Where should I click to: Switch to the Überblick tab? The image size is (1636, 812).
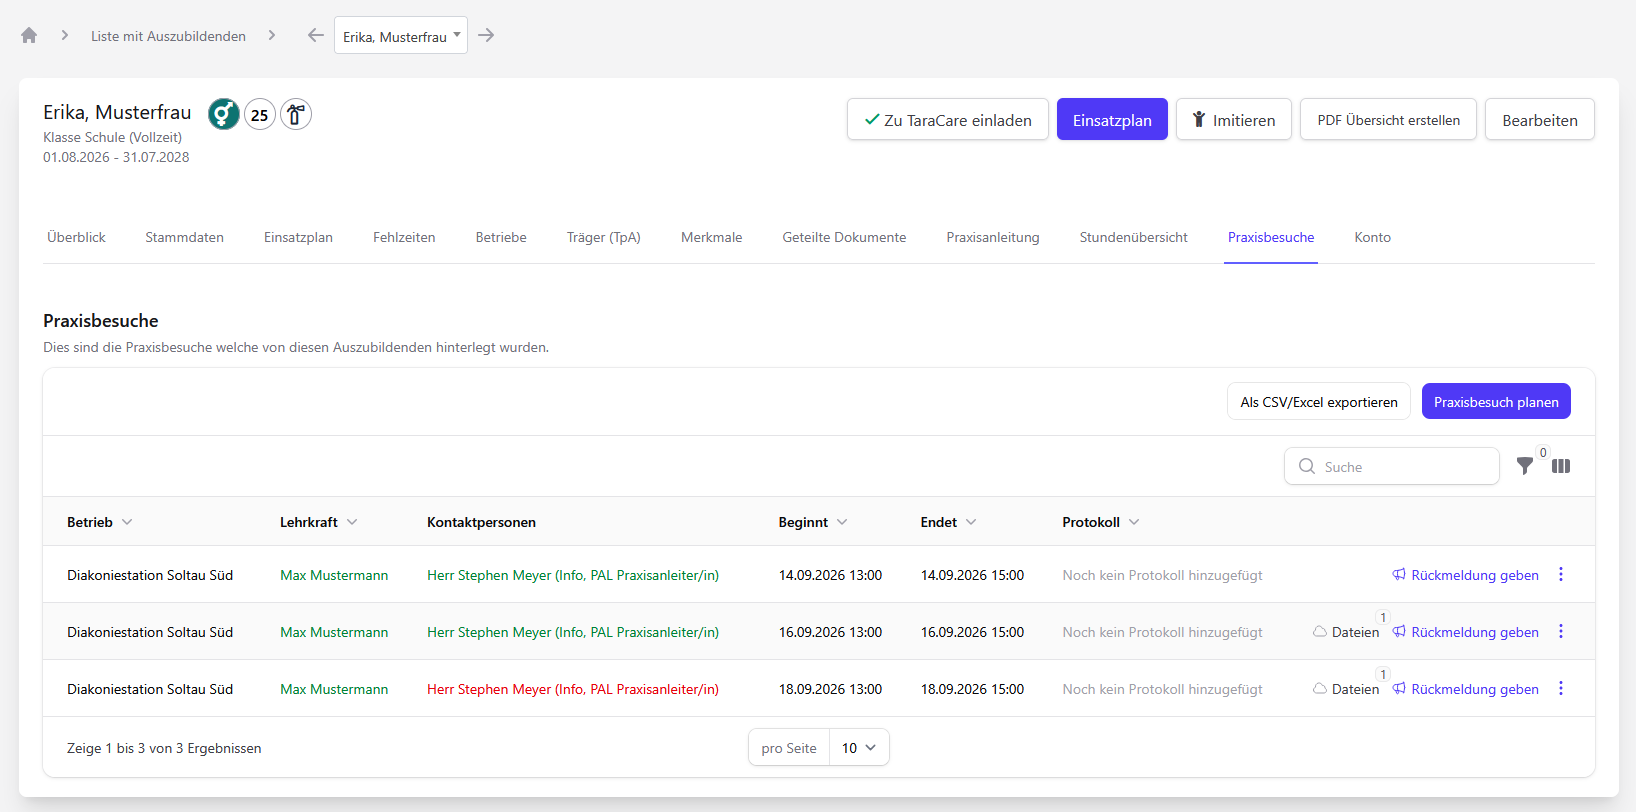(x=76, y=237)
